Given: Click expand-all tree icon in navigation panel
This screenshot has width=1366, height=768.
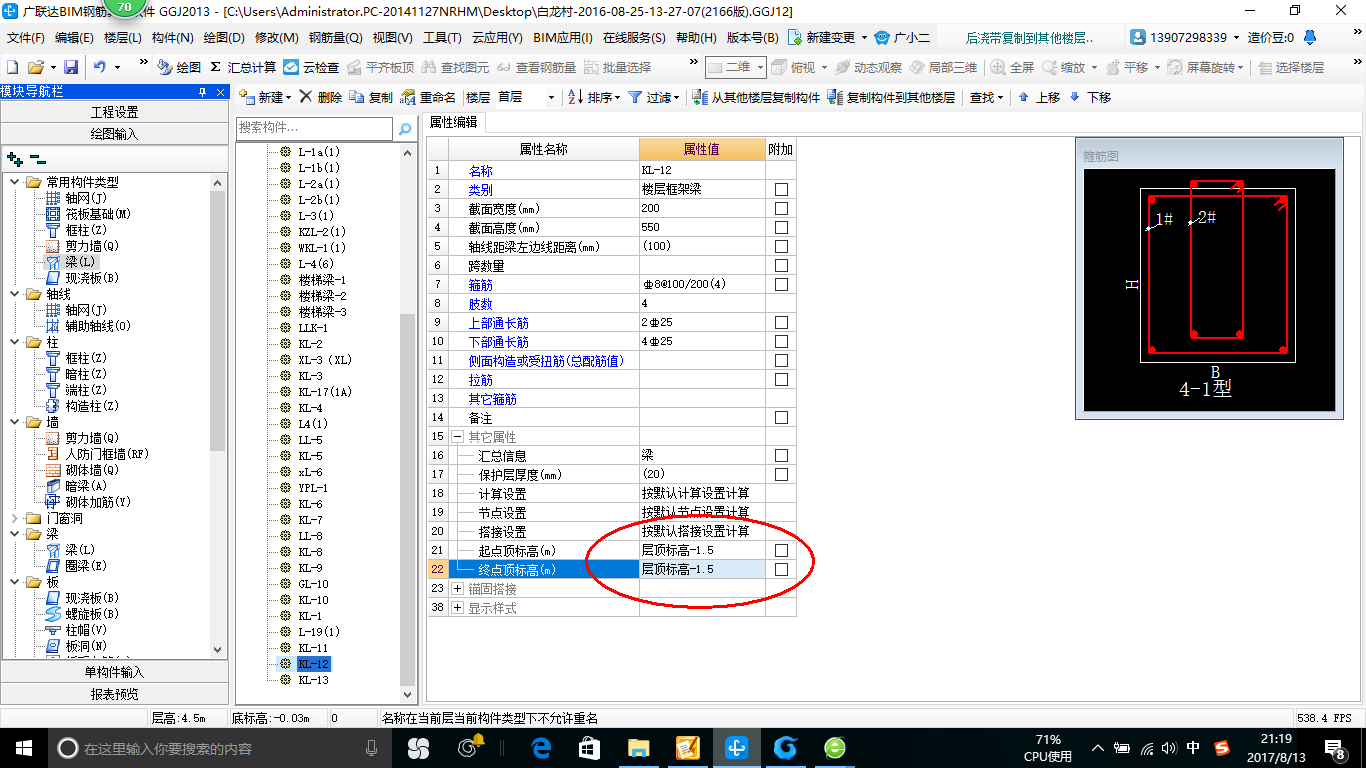Looking at the screenshot, I should (x=14, y=158).
